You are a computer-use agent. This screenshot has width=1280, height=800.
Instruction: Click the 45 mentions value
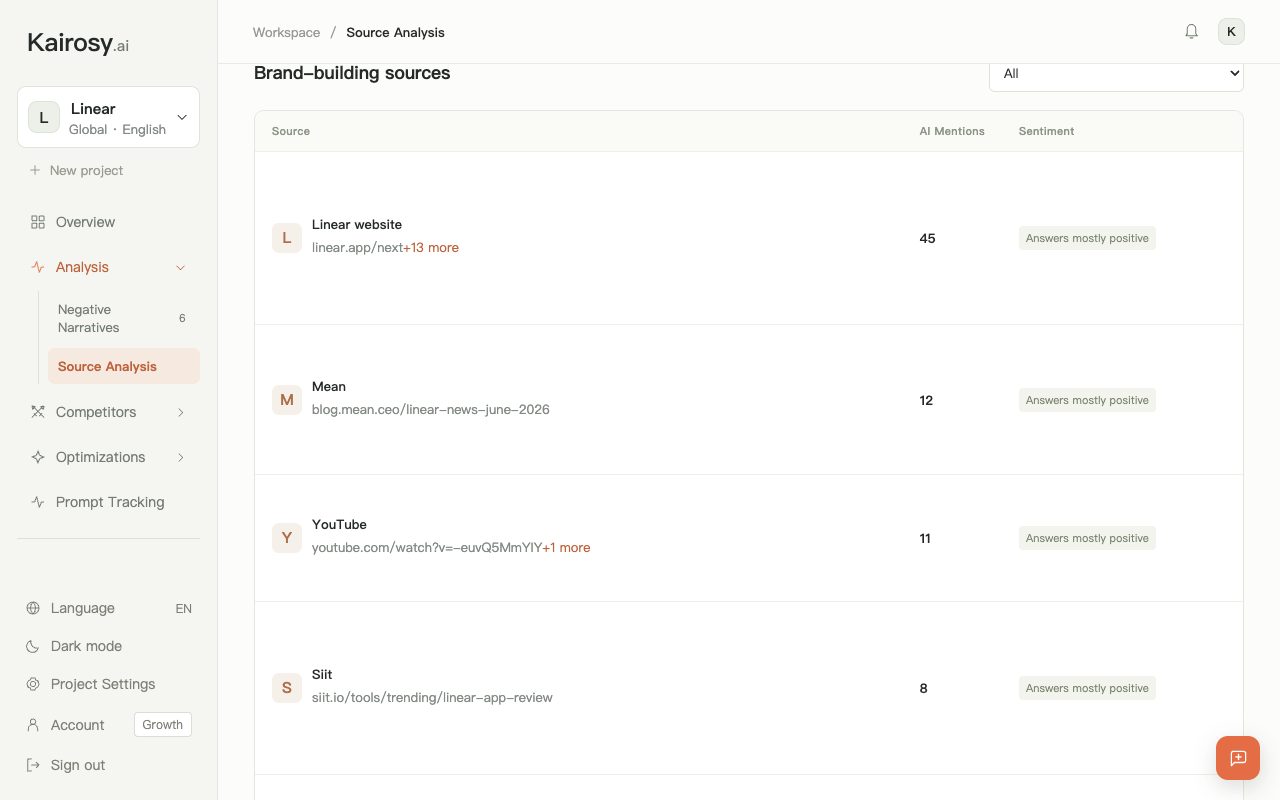(x=927, y=238)
